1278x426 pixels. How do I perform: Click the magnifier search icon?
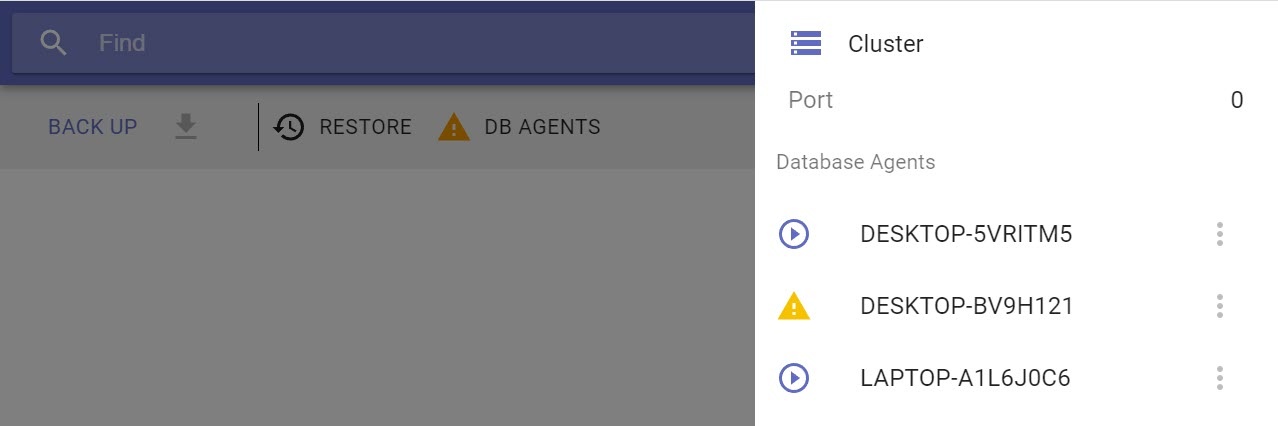(x=53, y=43)
